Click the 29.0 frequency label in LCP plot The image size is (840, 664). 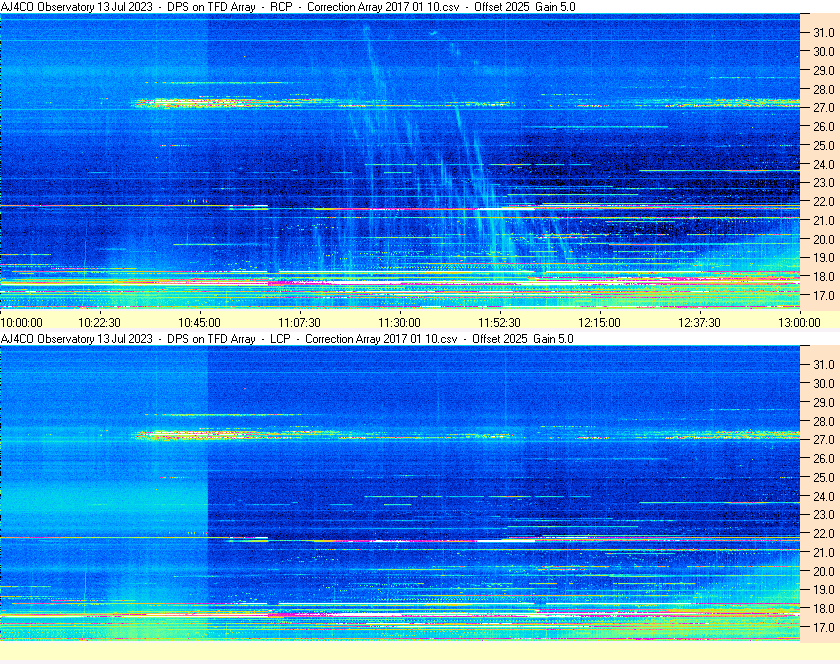tap(824, 402)
